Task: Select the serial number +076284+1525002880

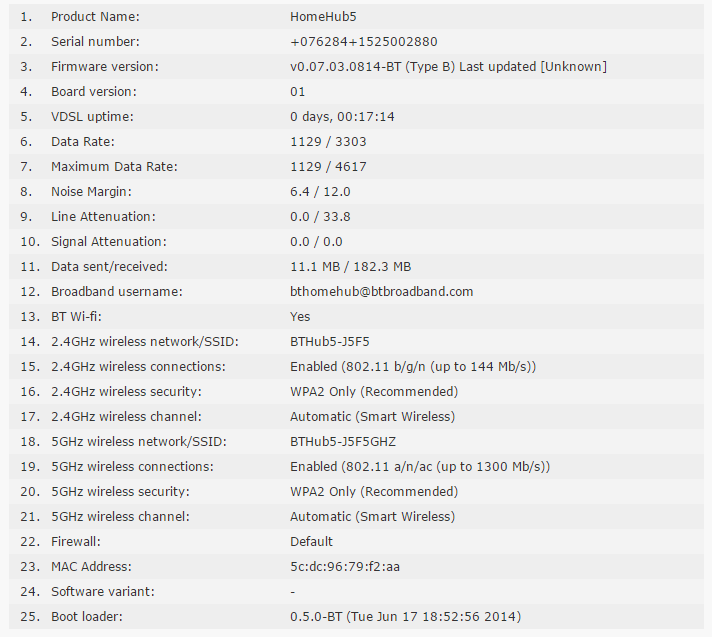Action: pyautogui.click(x=364, y=42)
